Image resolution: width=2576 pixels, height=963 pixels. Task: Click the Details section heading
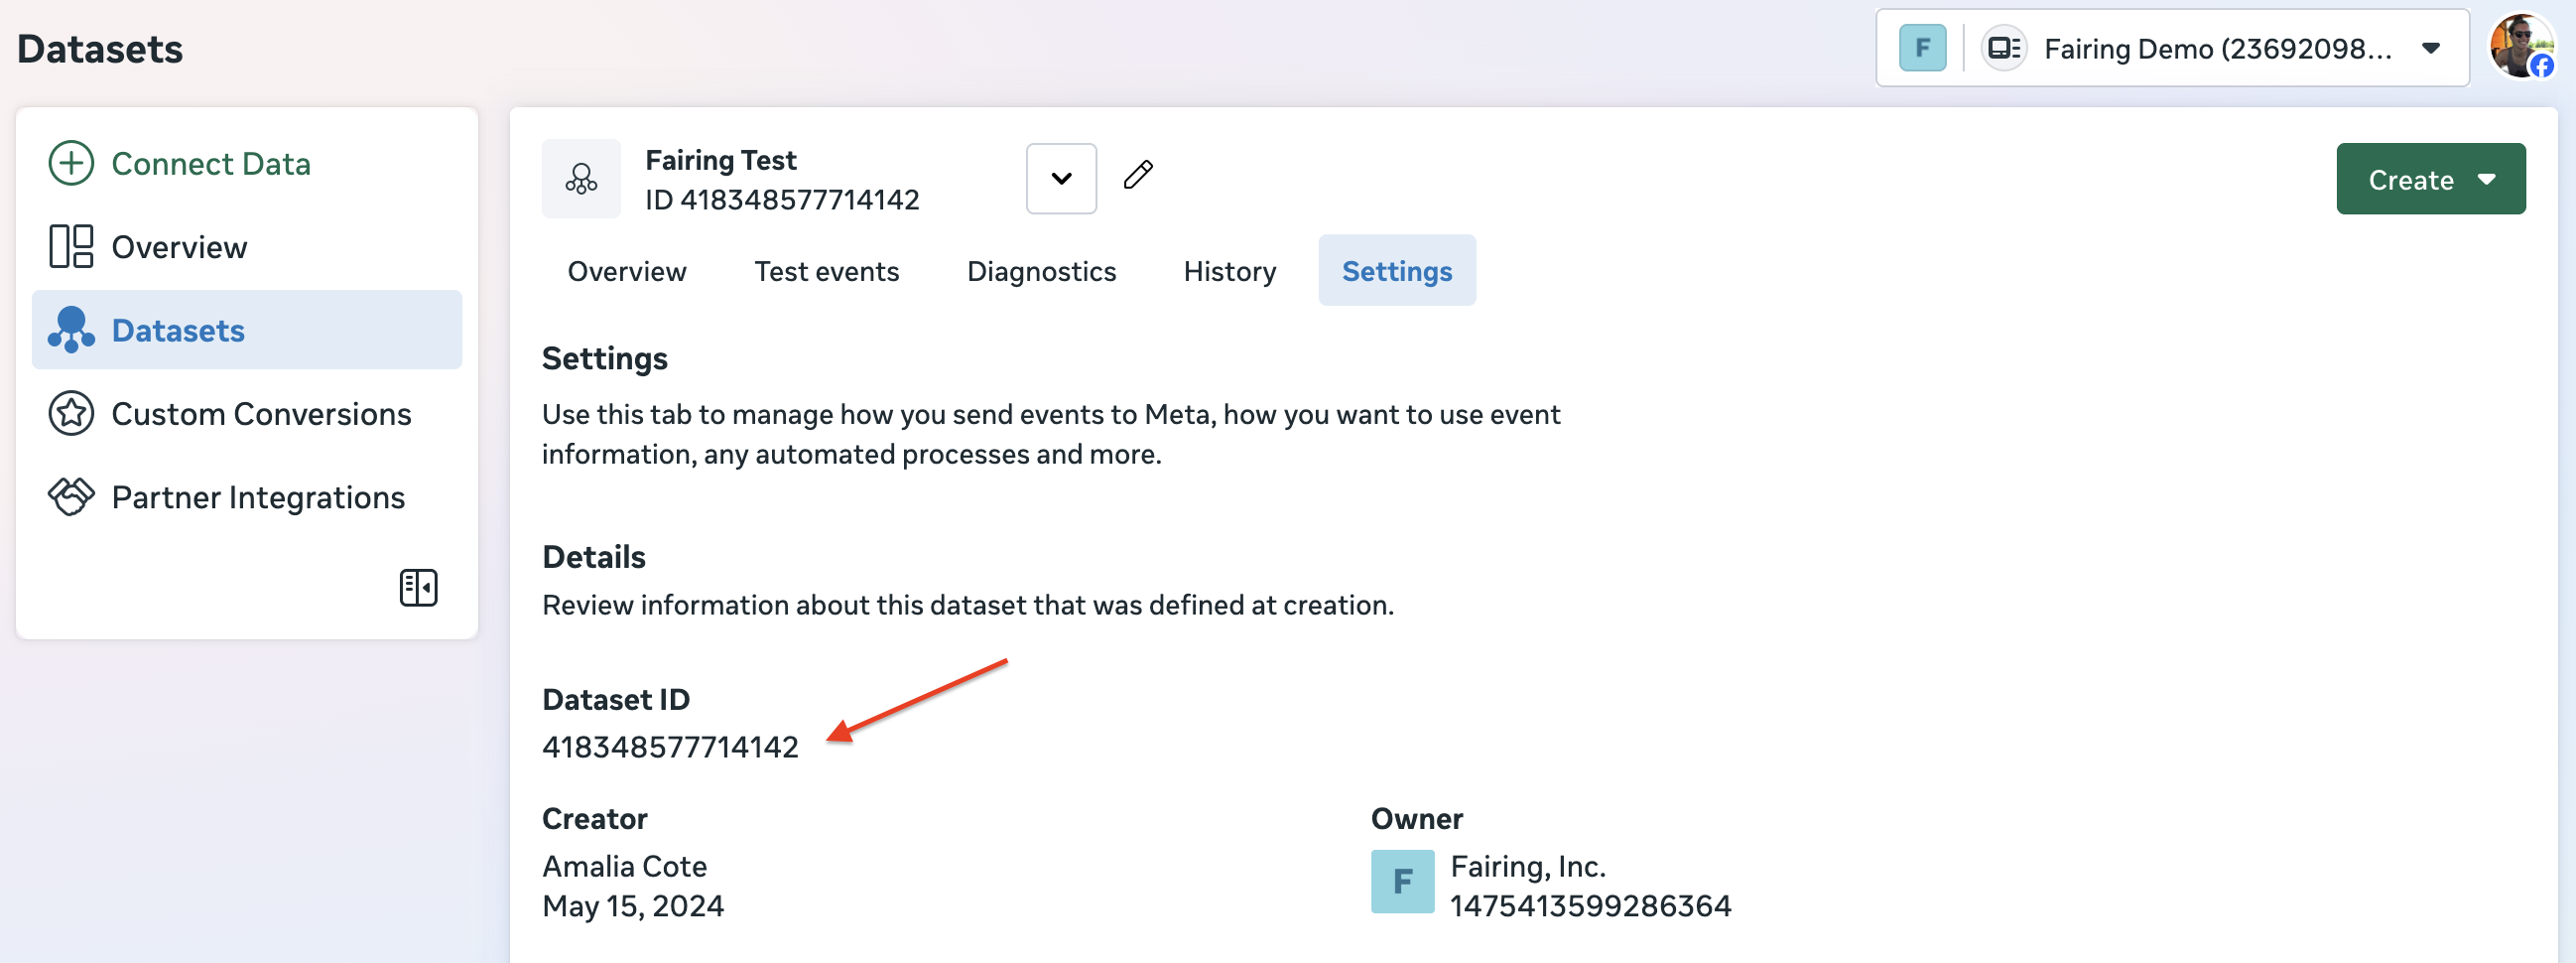[x=594, y=557]
